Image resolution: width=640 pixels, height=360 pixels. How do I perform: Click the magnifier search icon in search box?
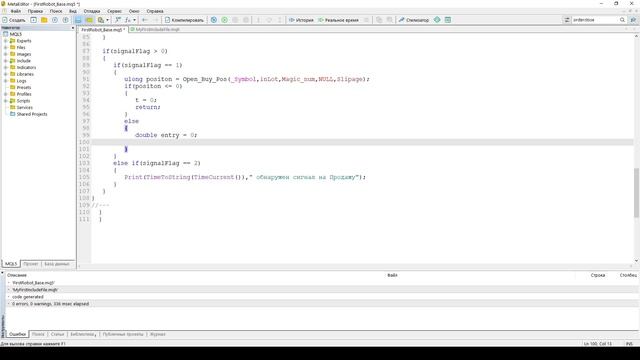click(622, 20)
